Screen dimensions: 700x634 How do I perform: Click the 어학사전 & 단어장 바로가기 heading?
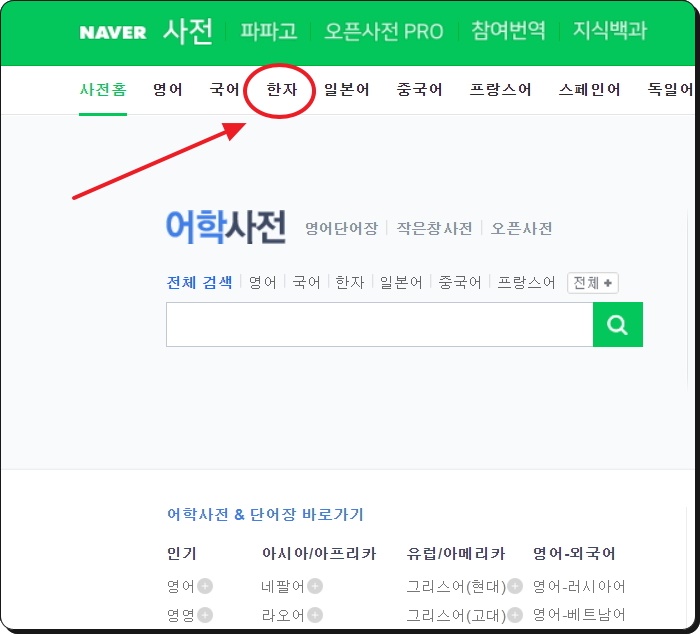pyautogui.click(x=265, y=514)
